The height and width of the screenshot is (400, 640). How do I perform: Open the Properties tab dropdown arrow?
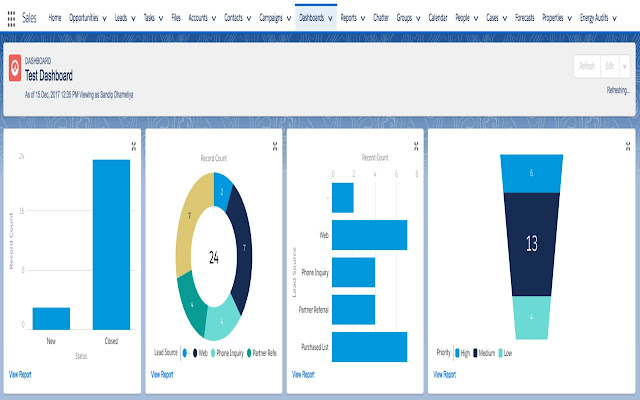pos(570,18)
